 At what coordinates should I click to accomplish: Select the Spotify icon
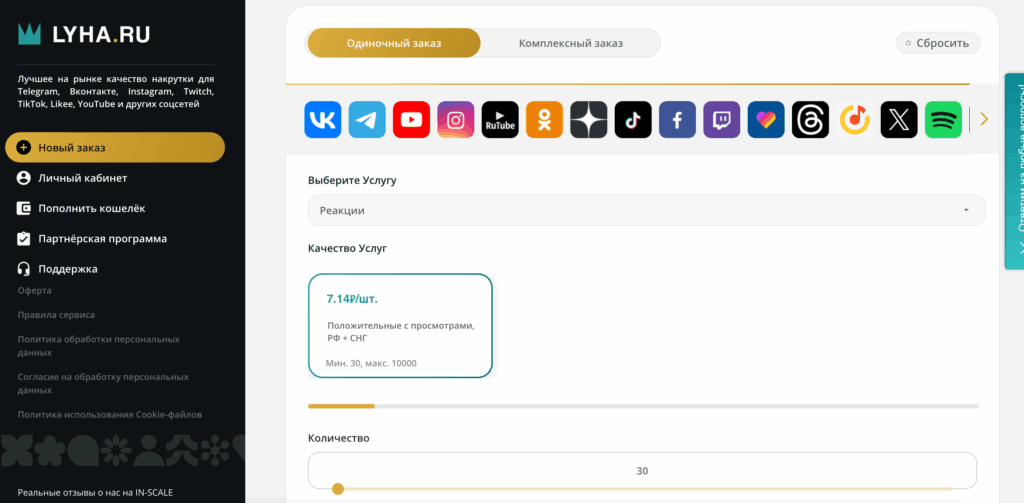(943, 120)
